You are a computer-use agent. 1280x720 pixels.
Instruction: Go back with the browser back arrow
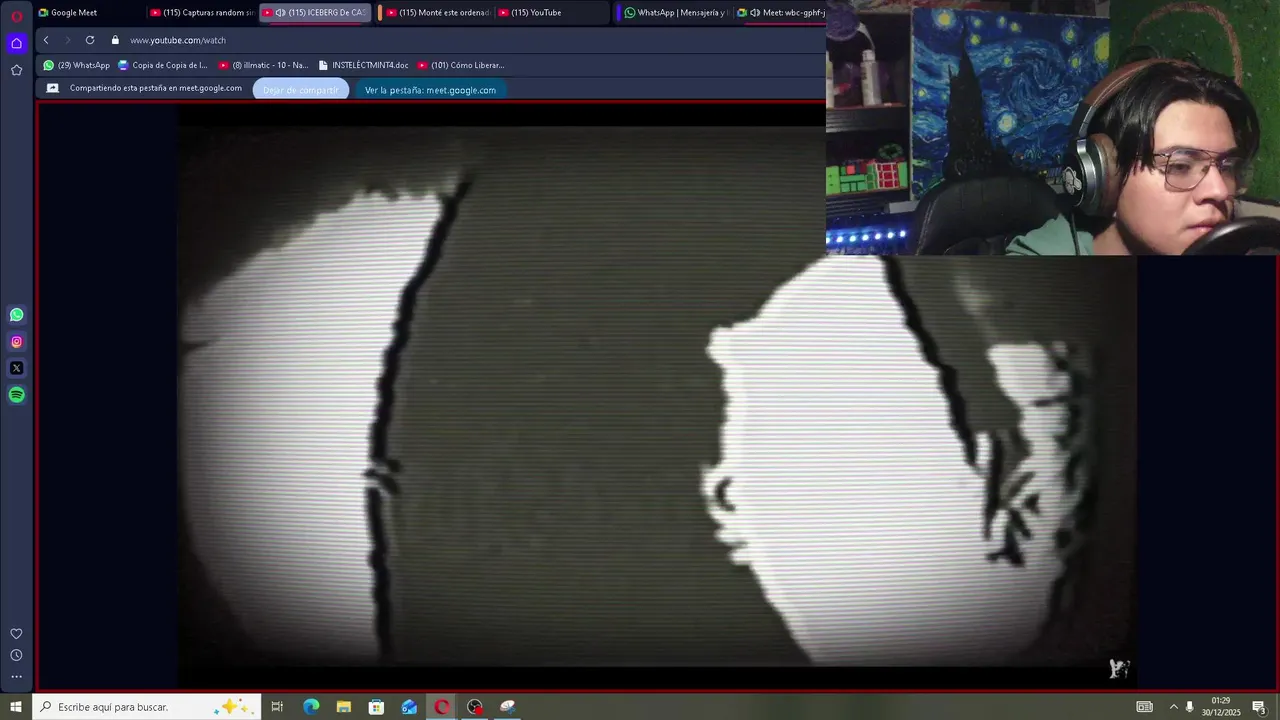46,40
